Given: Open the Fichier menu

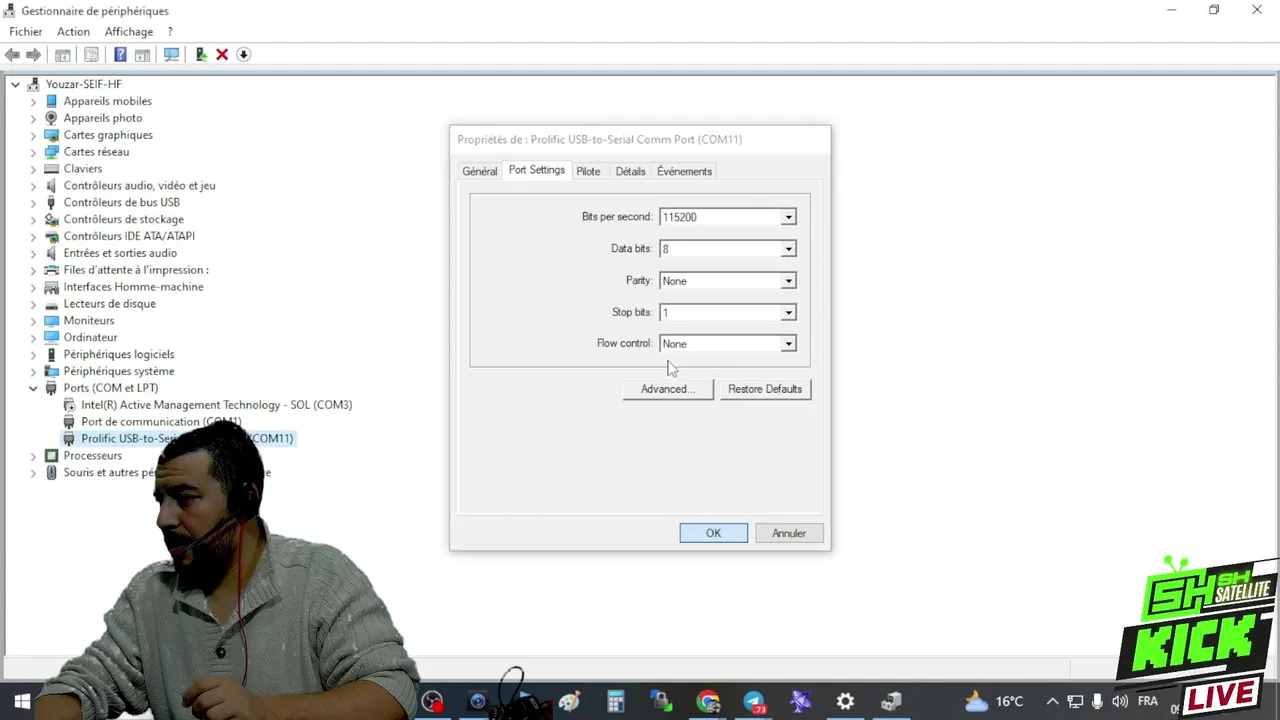Looking at the screenshot, I should click(26, 32).
